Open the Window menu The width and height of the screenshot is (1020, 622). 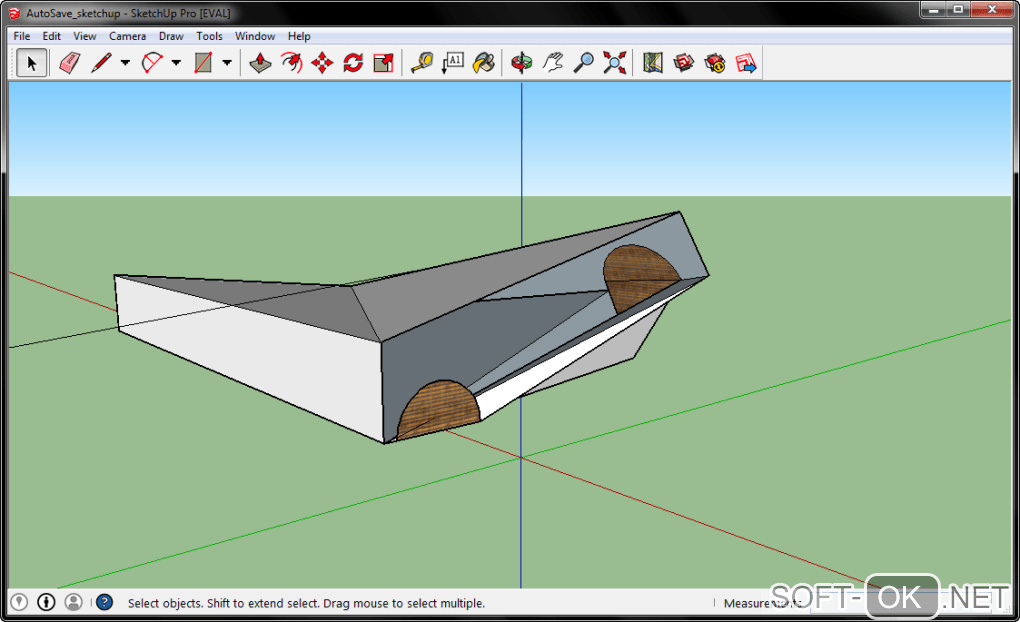click(255, 36)
